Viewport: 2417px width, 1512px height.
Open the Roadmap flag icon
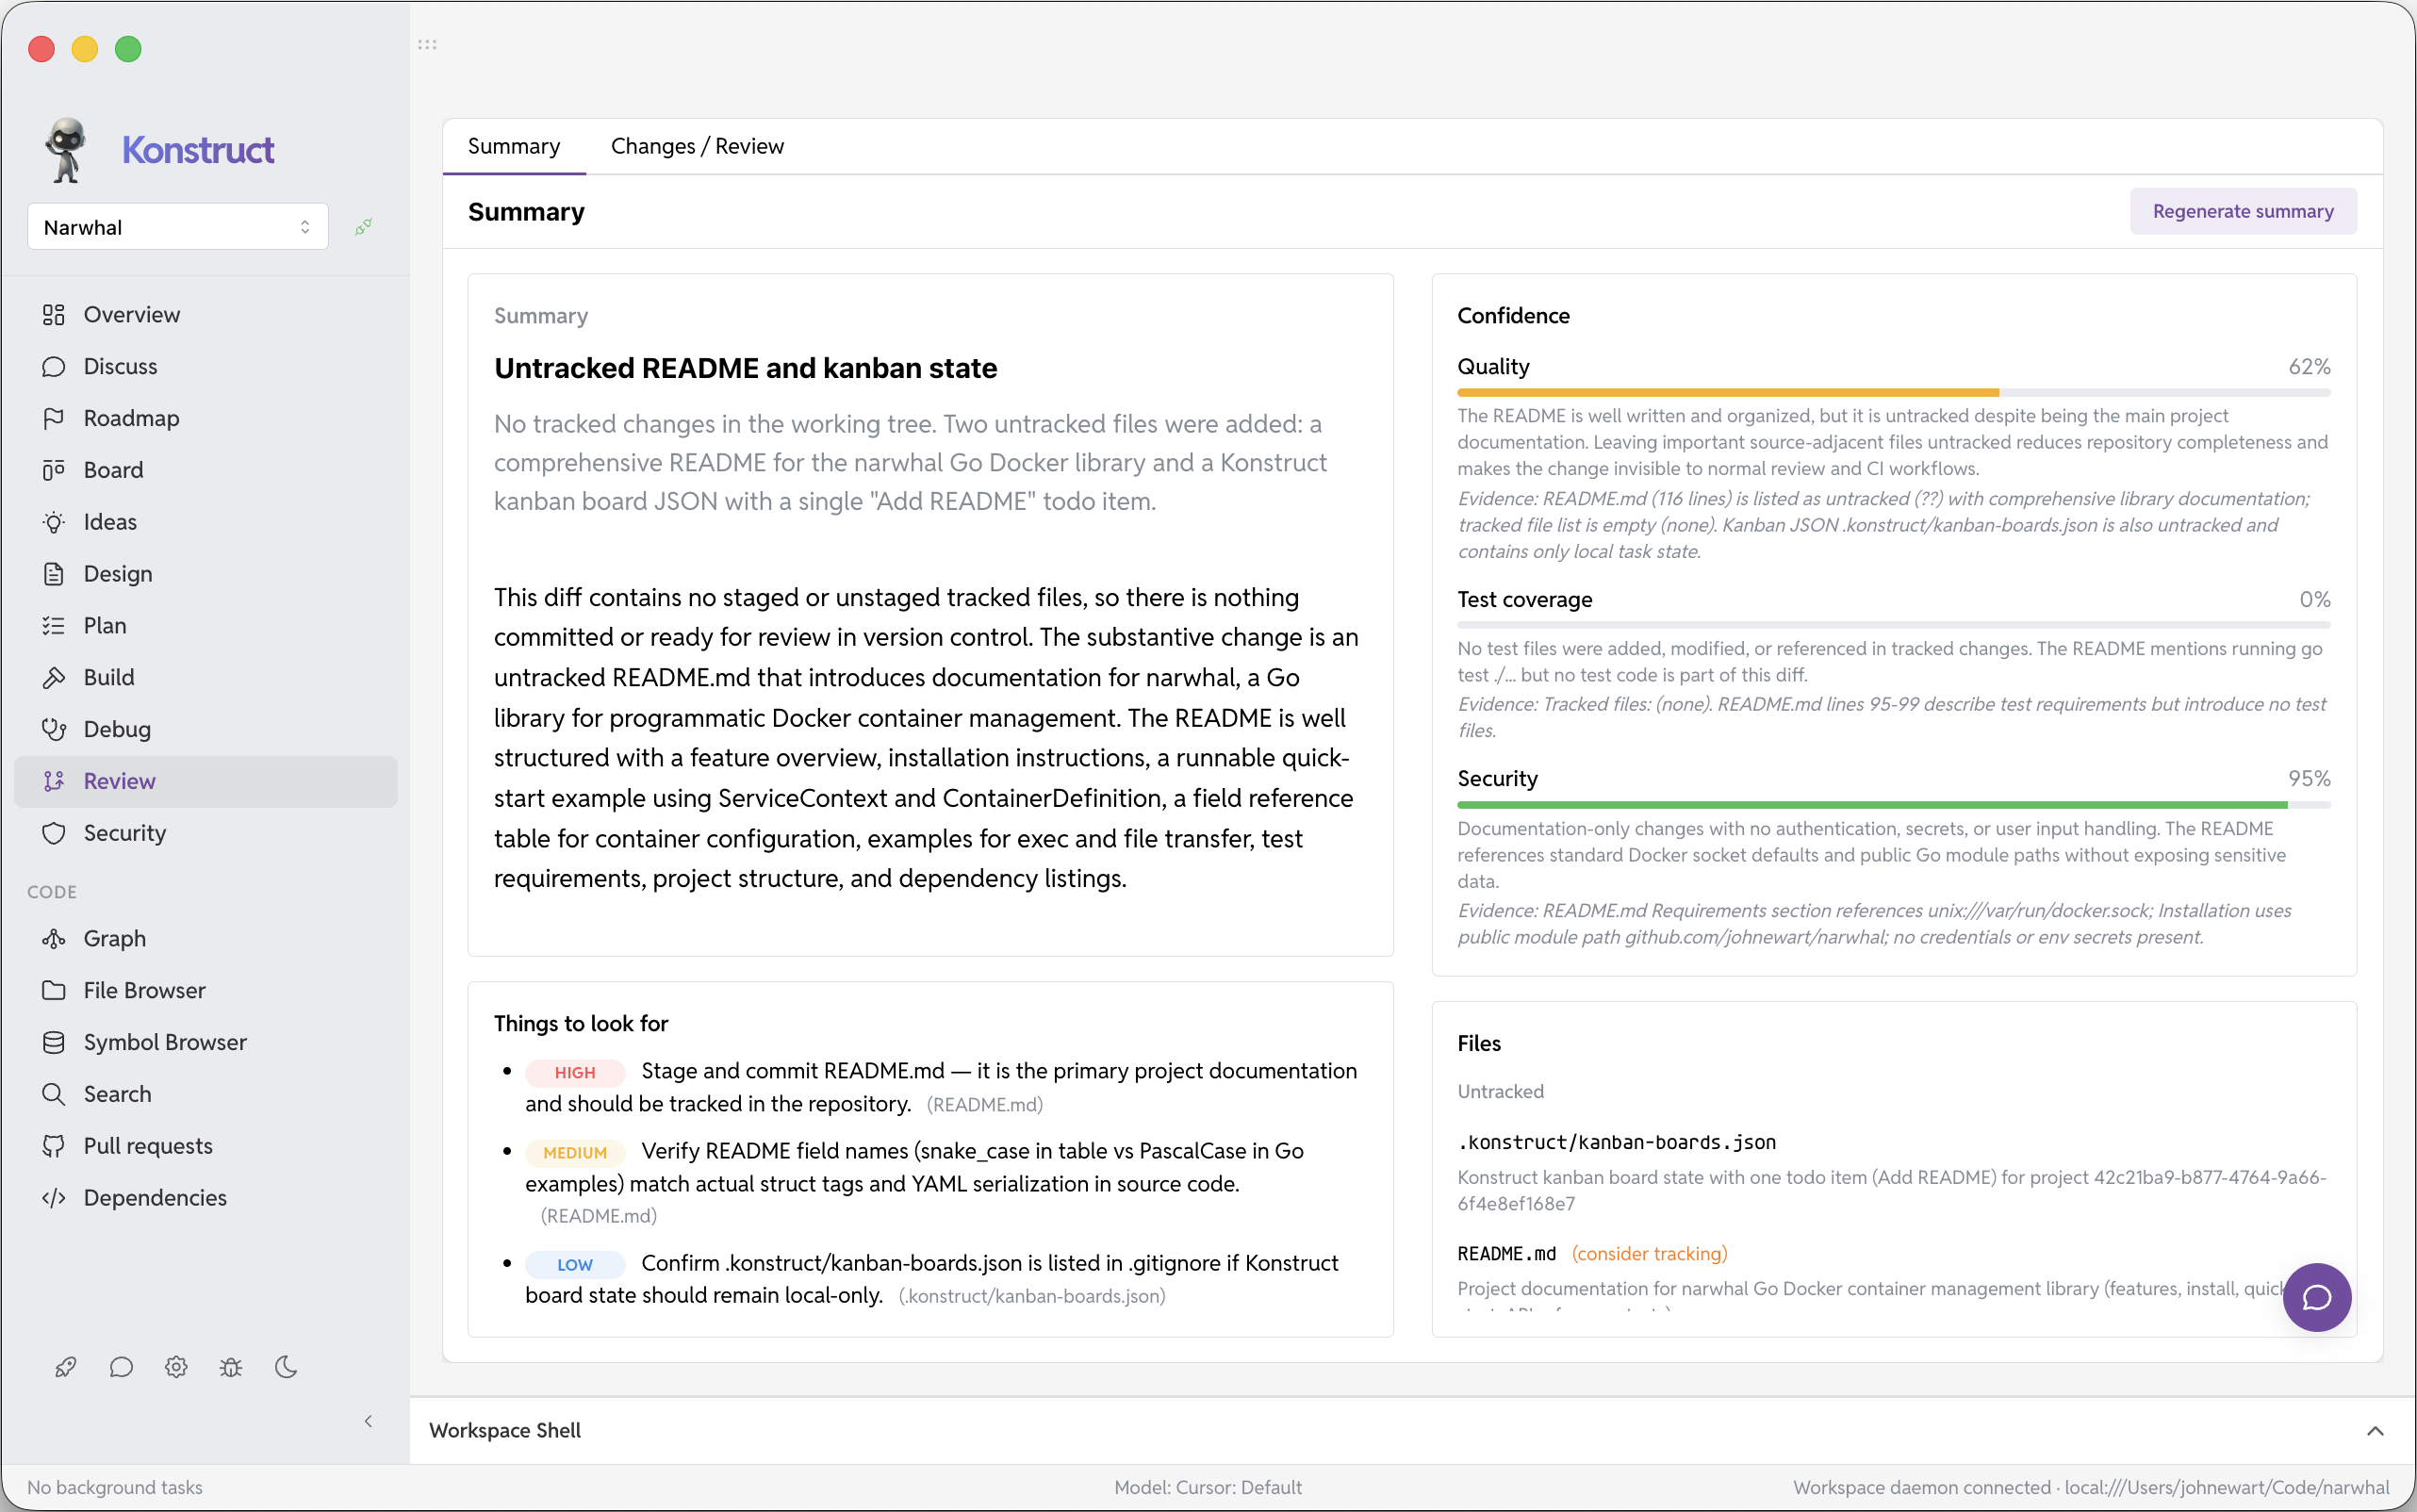tap(54, 418)
